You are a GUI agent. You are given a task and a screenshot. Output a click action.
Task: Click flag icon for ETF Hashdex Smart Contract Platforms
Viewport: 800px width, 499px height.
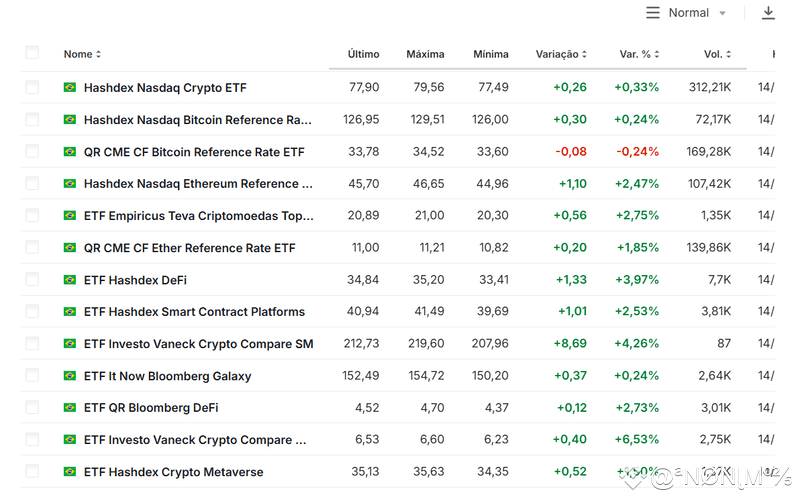[x=70, y=312]
